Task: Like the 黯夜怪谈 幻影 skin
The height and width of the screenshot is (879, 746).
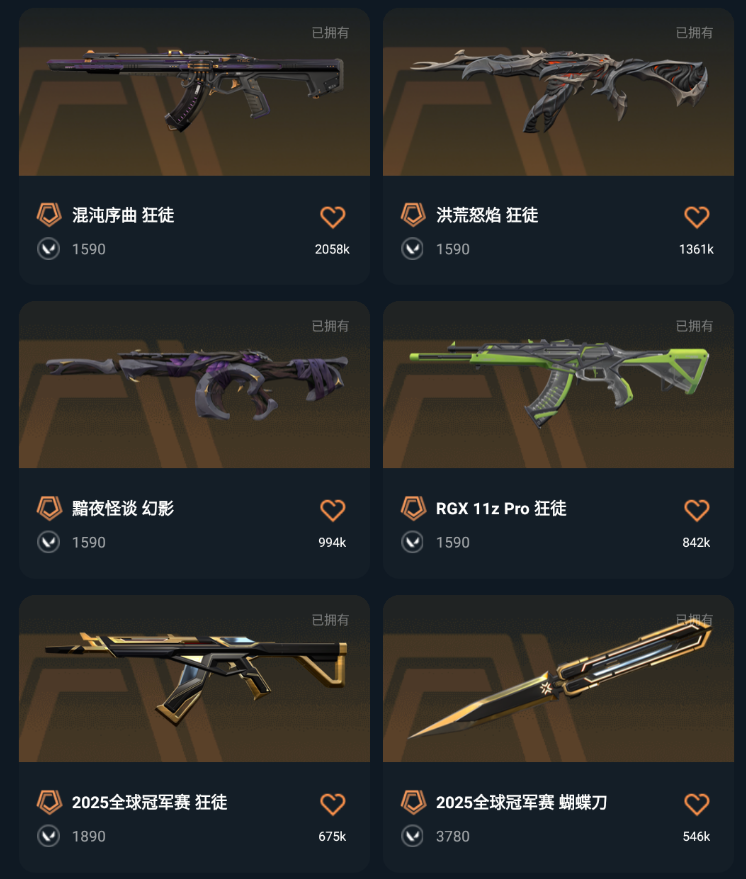Action: [332, 510]
